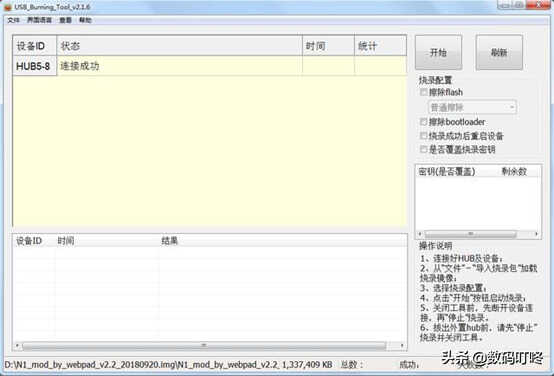This screenshot has height=376, width=554.
Task: Click the 总数 label in status bar
Action: click(351, 365)
